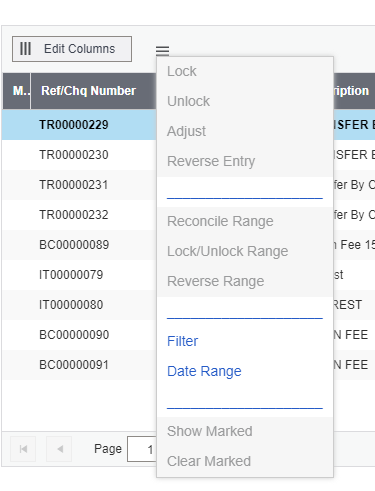The height and width of the screenshot is (491, 375).
Task: Go to previous page arrow
Action: tap(59, 449)
